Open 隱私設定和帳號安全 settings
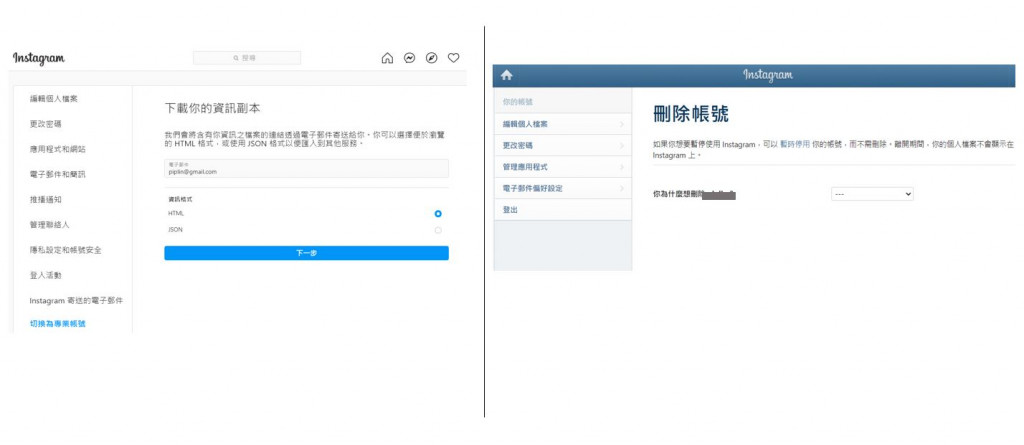The height and width of the screenshot is (445, 1024). coord(65,250)
